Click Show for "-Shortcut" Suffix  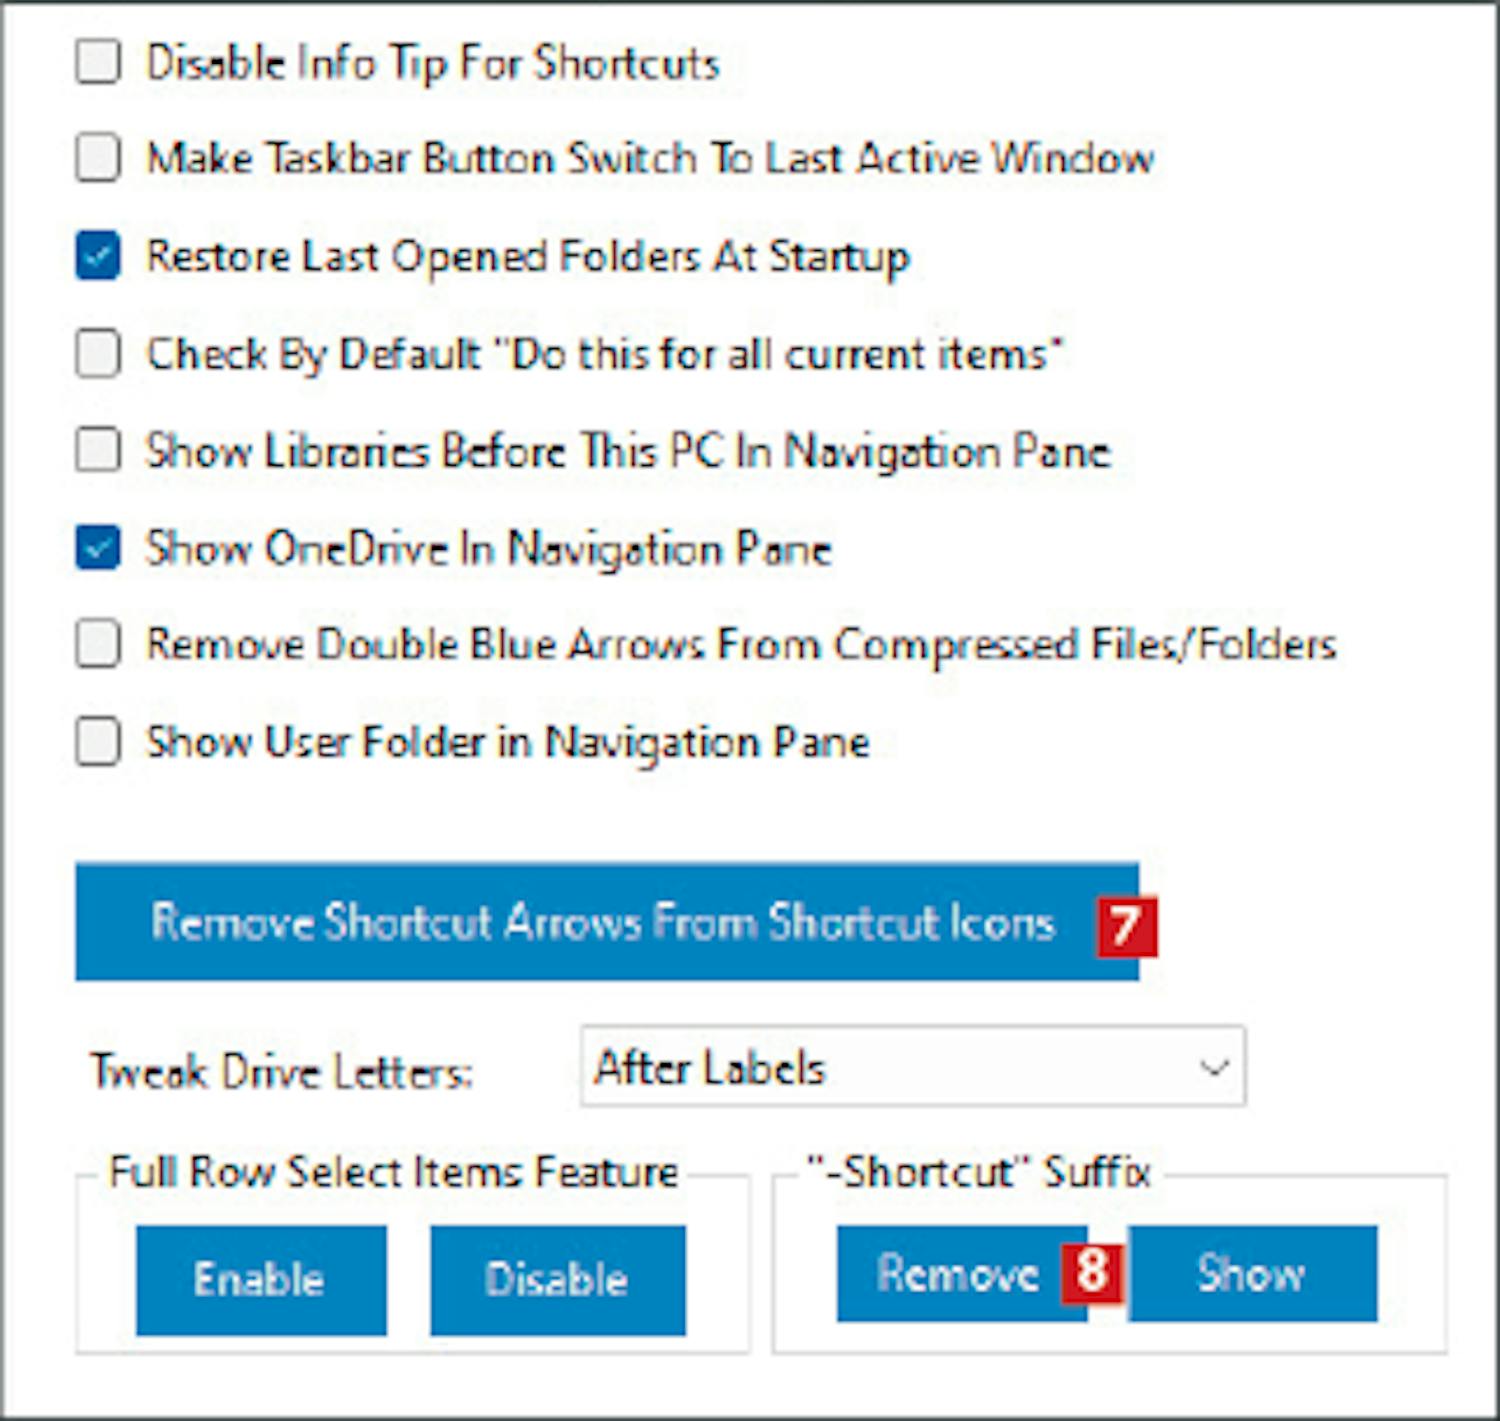point(1252,1274)
